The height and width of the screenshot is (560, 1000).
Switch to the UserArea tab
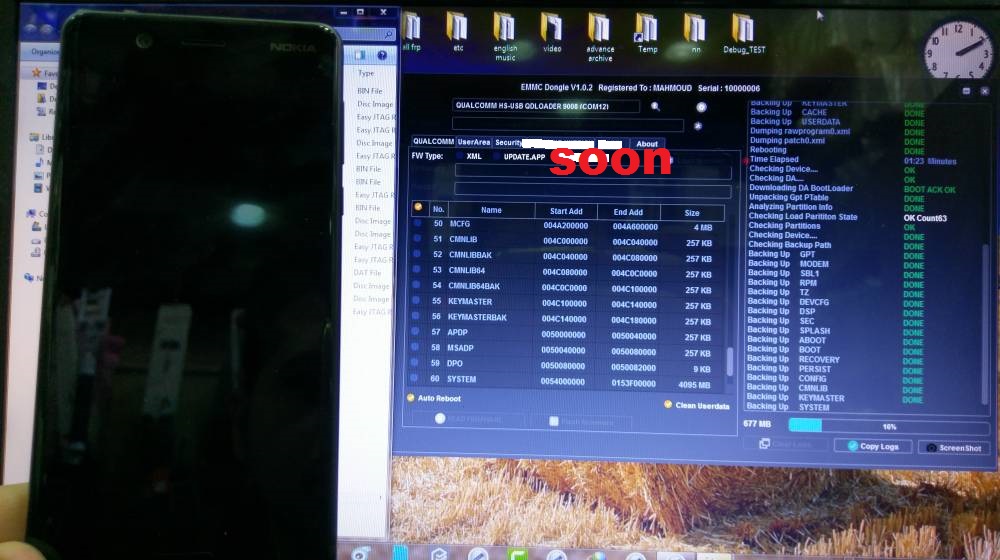[474, 142]
